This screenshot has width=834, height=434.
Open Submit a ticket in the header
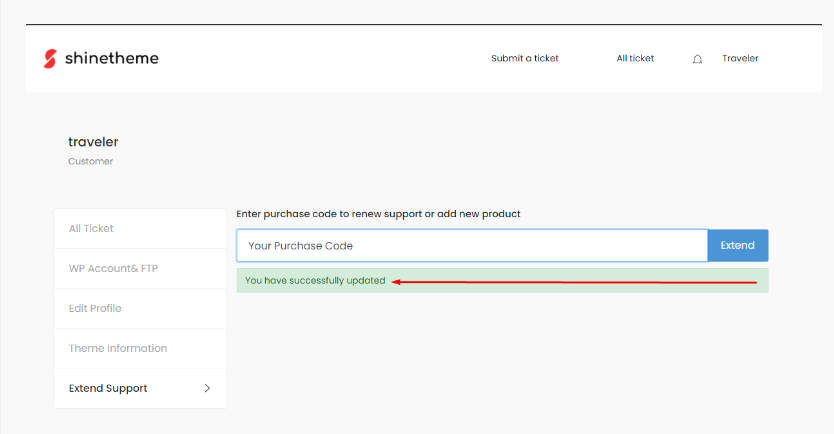524,59
